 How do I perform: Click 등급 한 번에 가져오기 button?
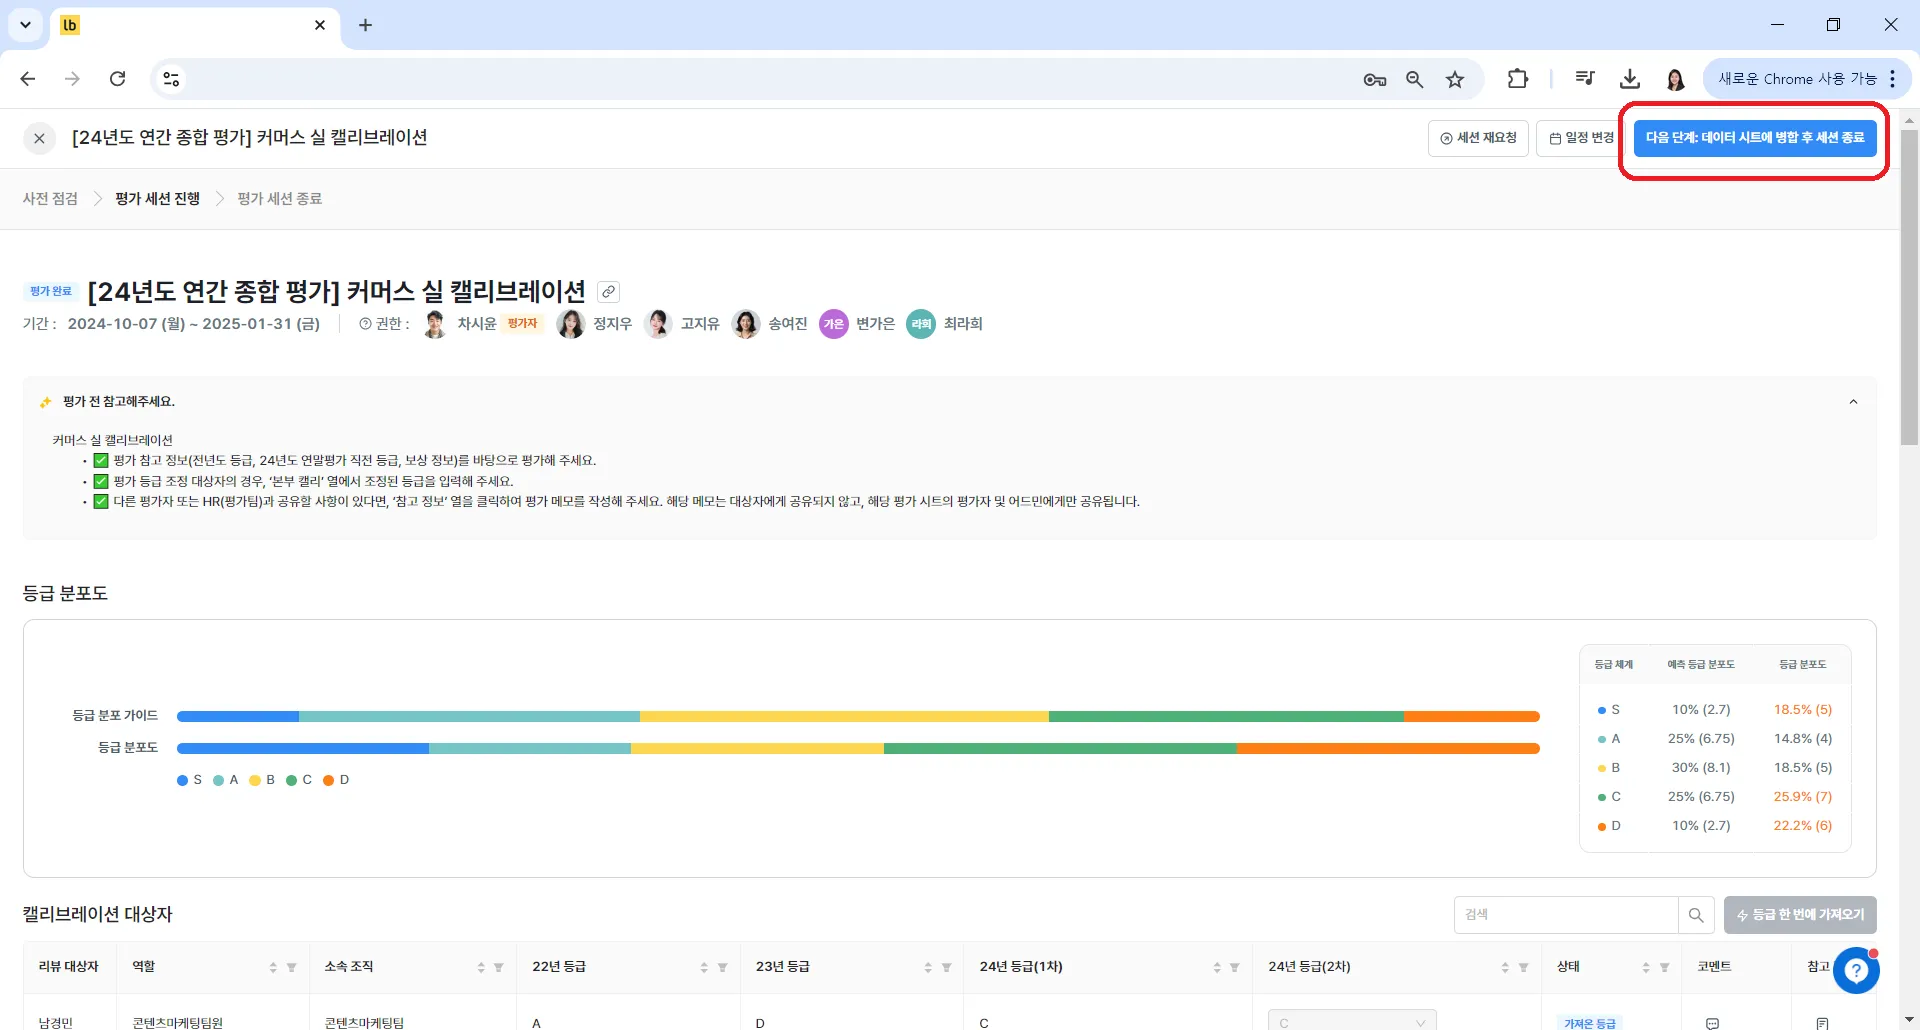tap(1800, 915)
